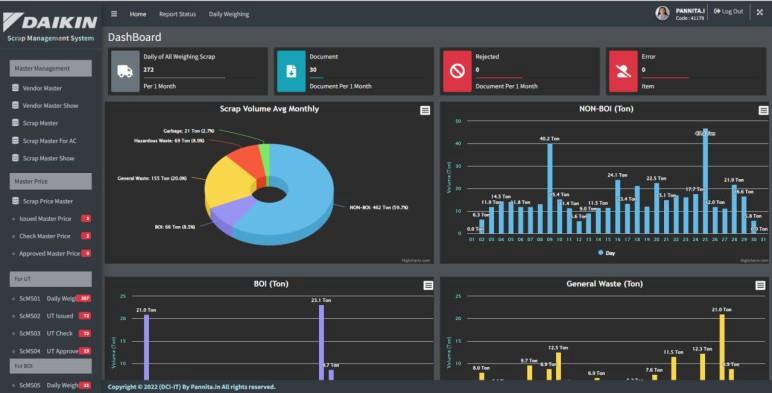Image resolution: width=772 pixels, height=393 pixels.
Task: Open Scrap Master Show in sidebar
Action: tap(48, 158)
